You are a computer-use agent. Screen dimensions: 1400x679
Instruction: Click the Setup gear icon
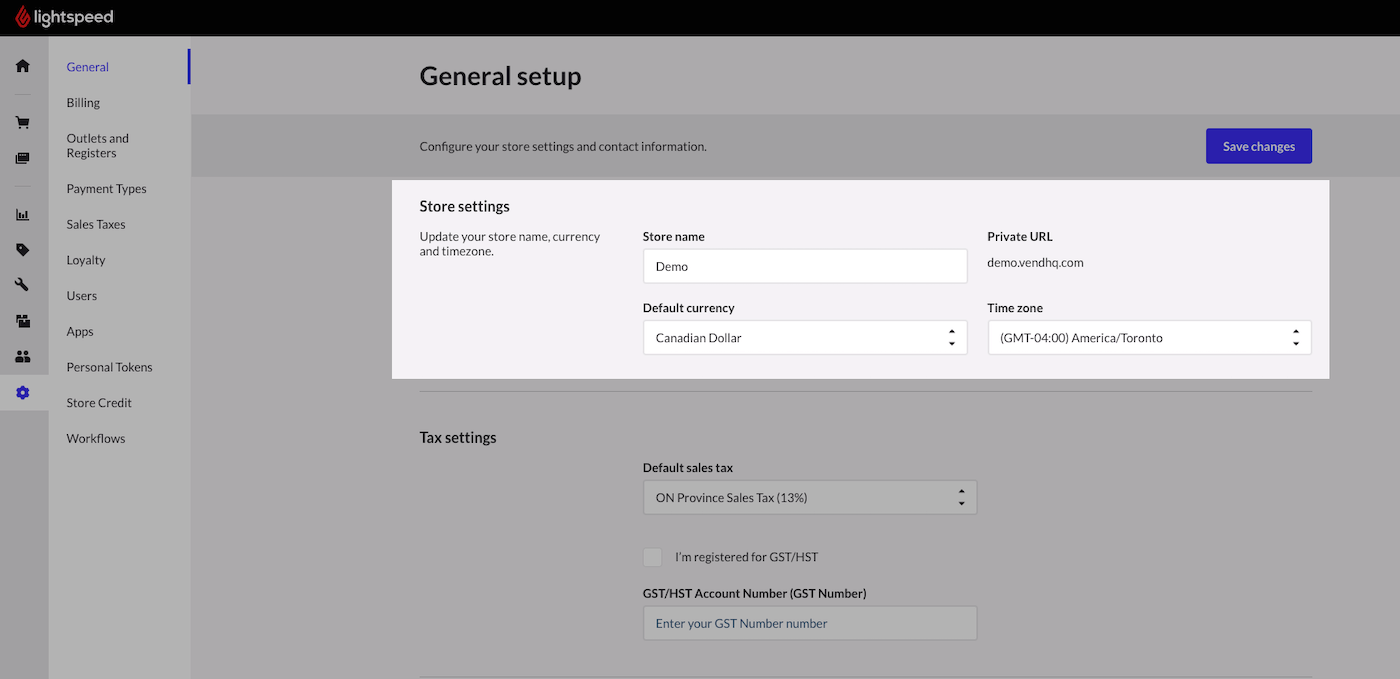tap(22, 393)
